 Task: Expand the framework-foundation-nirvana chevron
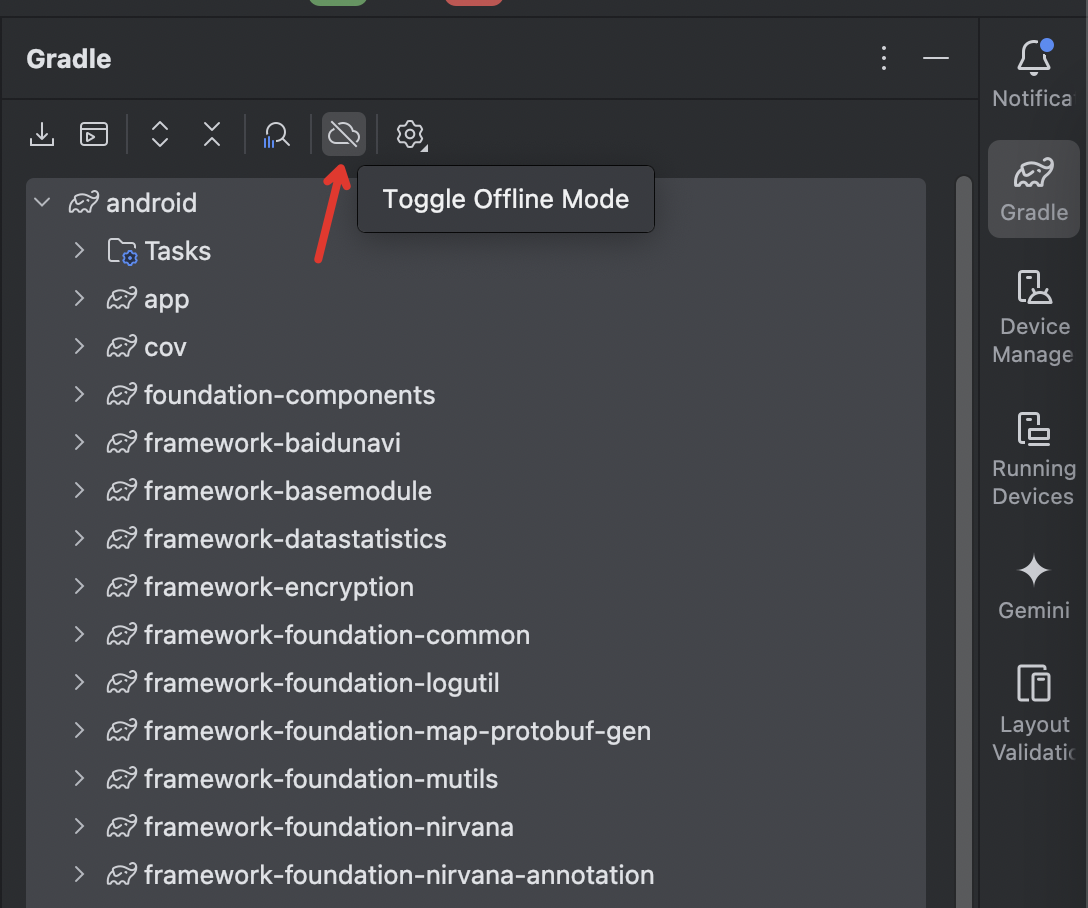coord(79,826)
